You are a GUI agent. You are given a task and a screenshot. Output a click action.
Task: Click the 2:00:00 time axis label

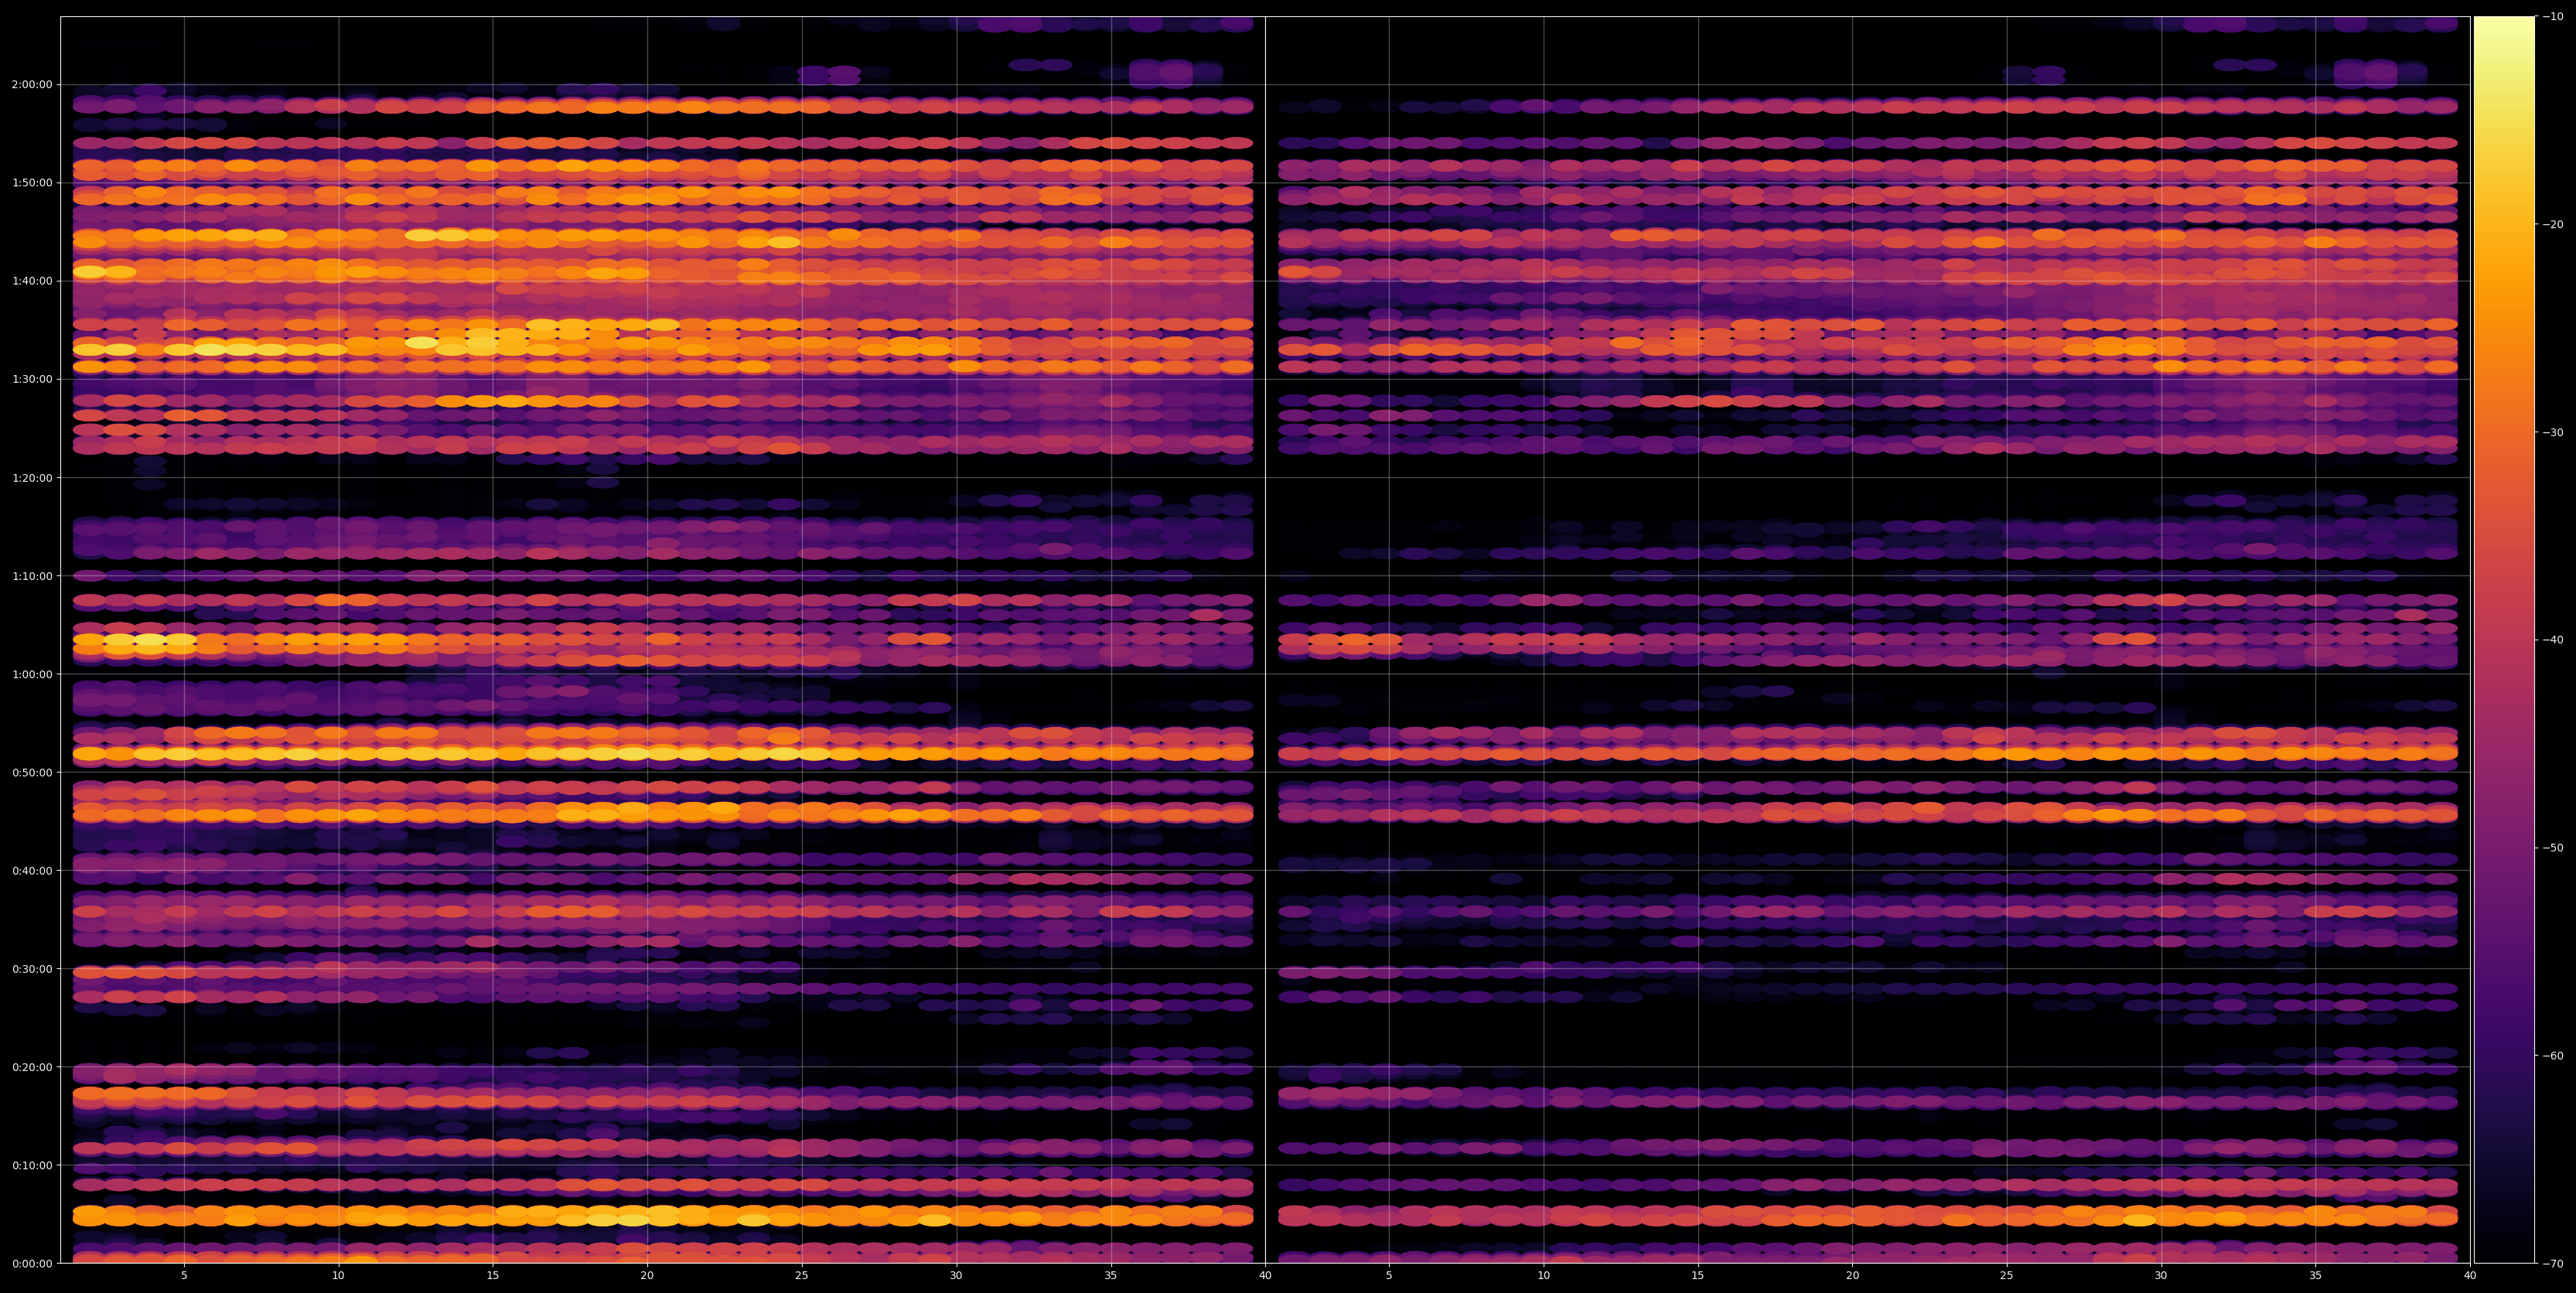[32, 85]
